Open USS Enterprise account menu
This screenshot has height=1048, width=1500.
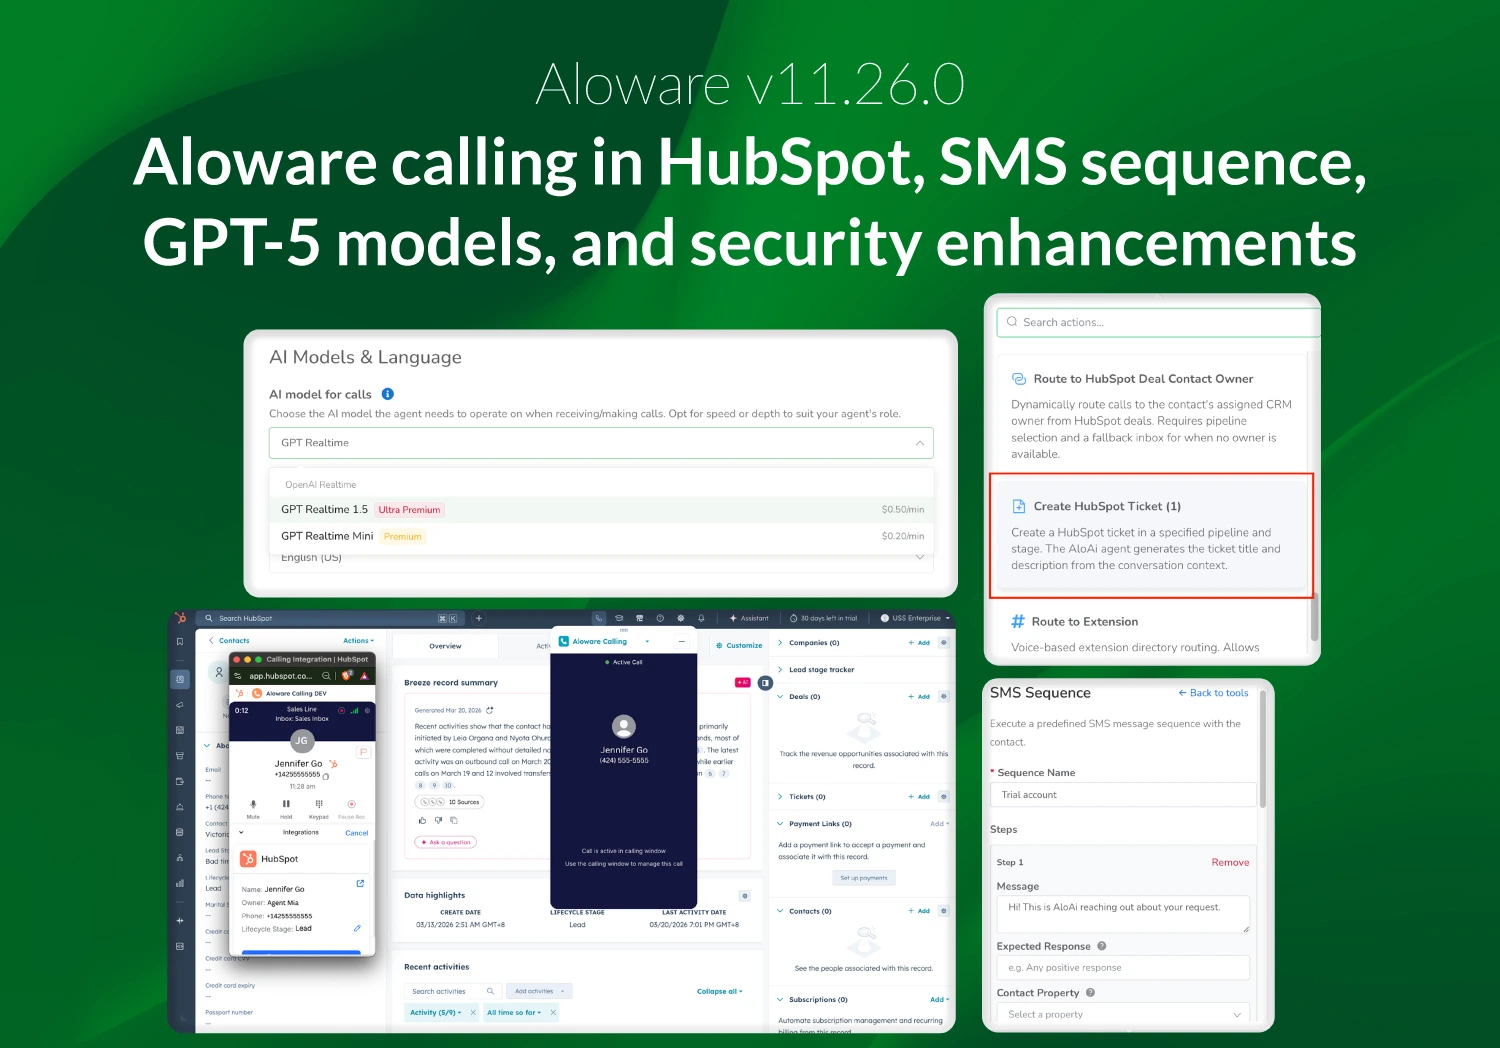(915, 618)
